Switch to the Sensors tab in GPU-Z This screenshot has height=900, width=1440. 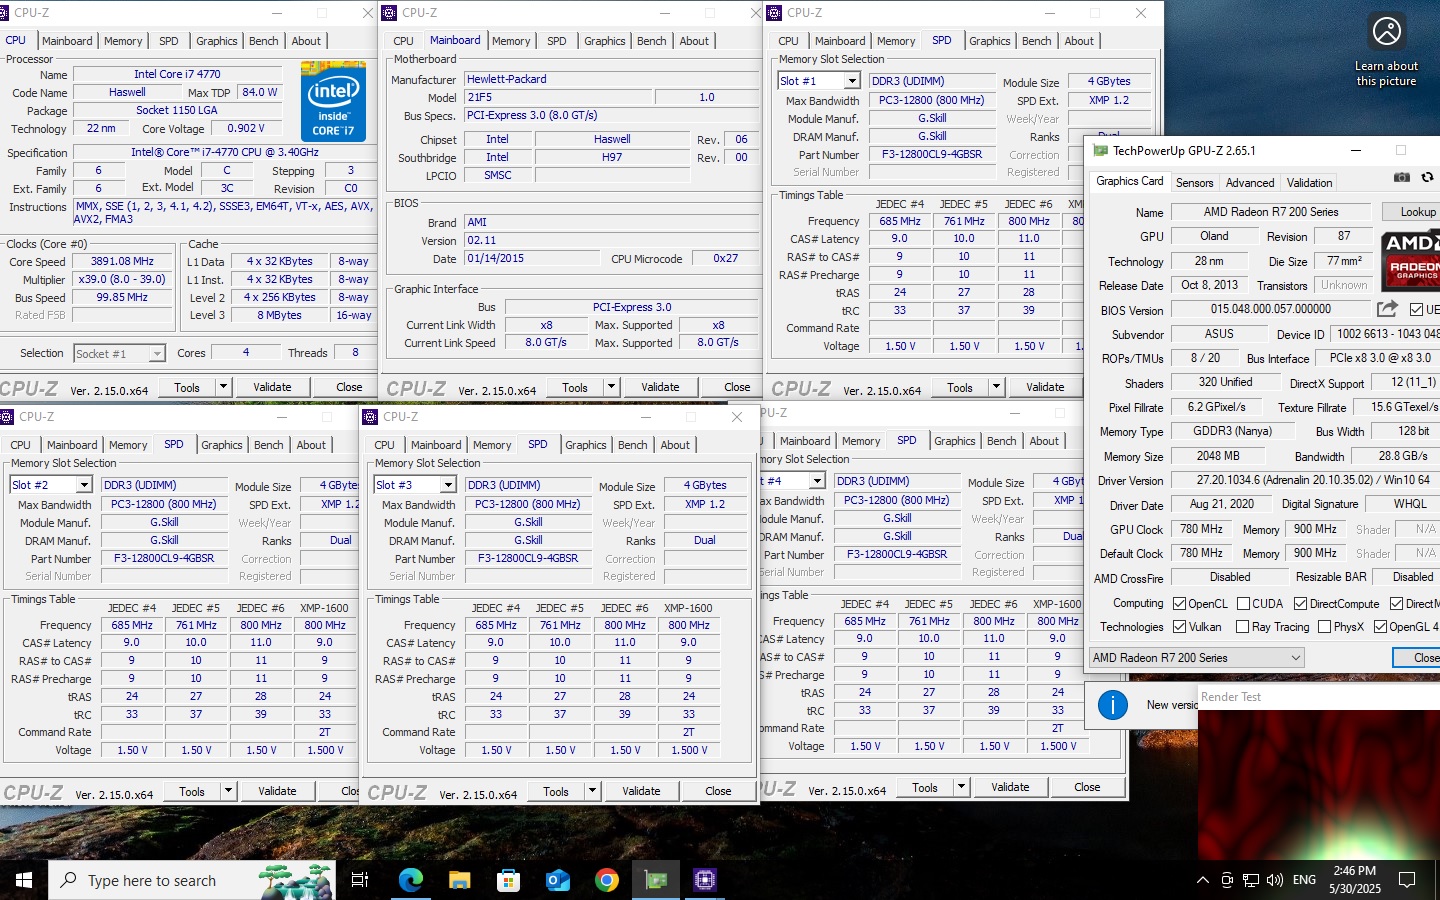click(x=1194, y=183)
